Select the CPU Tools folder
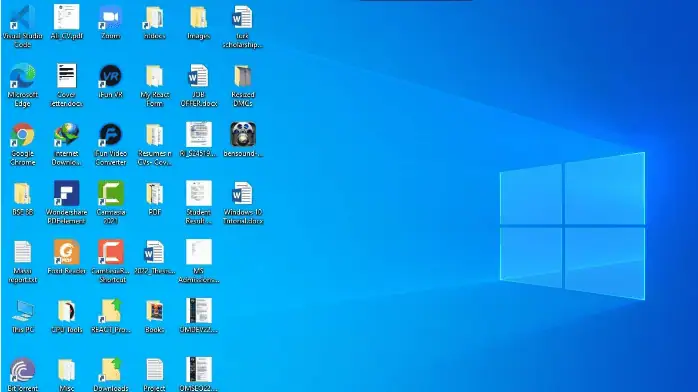This screenshot has height=392, width=698. pos(66,311)
